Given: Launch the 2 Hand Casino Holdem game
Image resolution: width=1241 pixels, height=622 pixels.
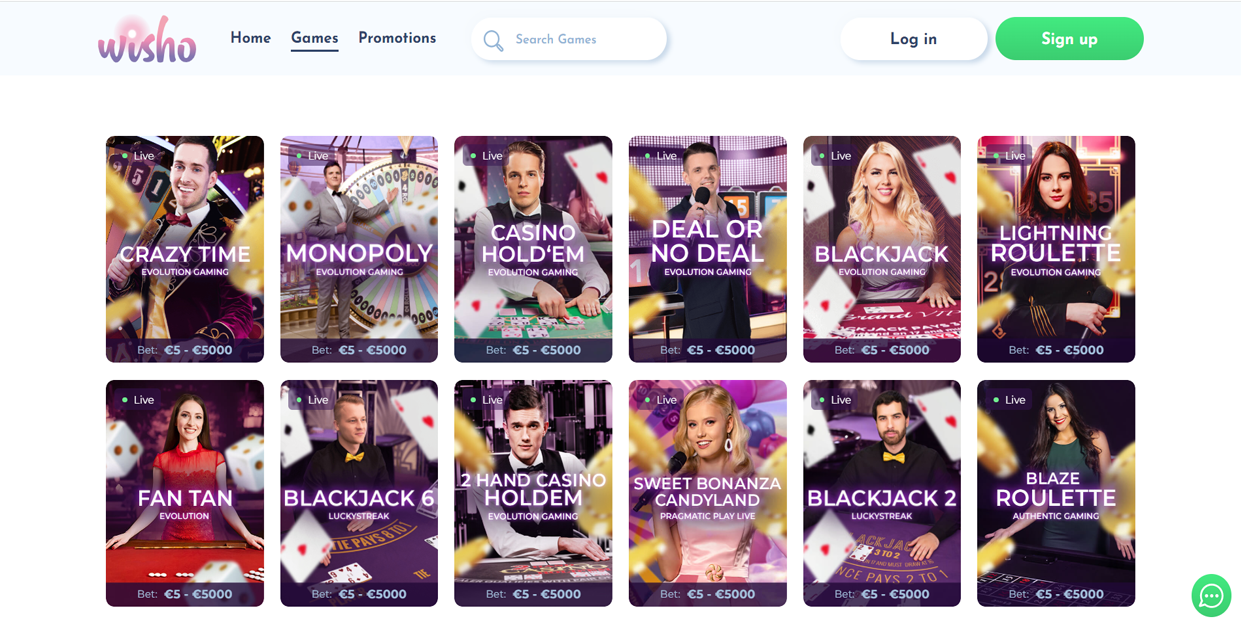Looking at the screenshot, I should (533, 493).
